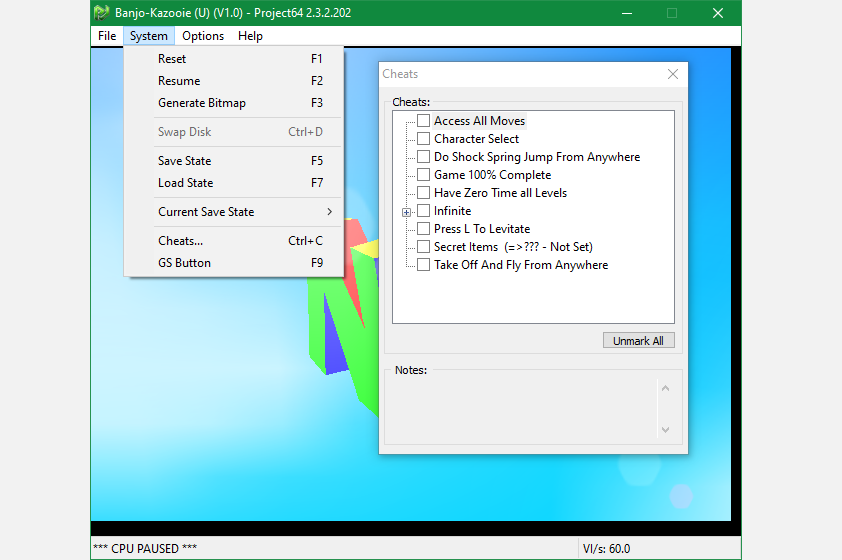Click the Notes scroll down arrow
842x560 pixels.
tap(666, 430)
